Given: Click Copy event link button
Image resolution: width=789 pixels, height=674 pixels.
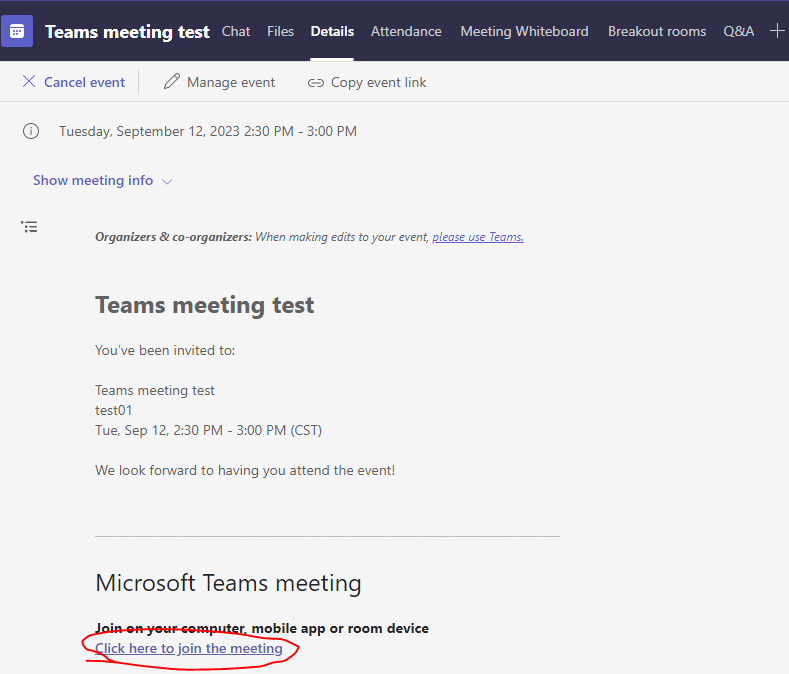Looking at the screenshot, I should (x=367, y=82).
